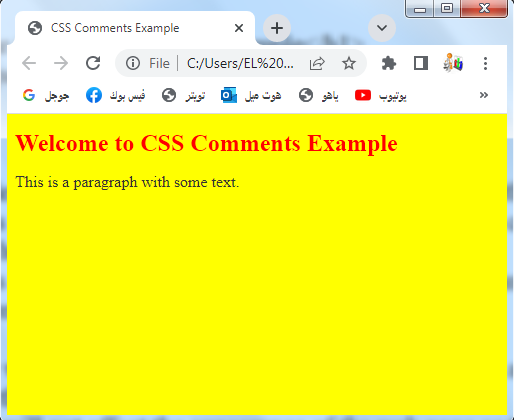Expand the tab search dropdown arrow

click(382, 28)
